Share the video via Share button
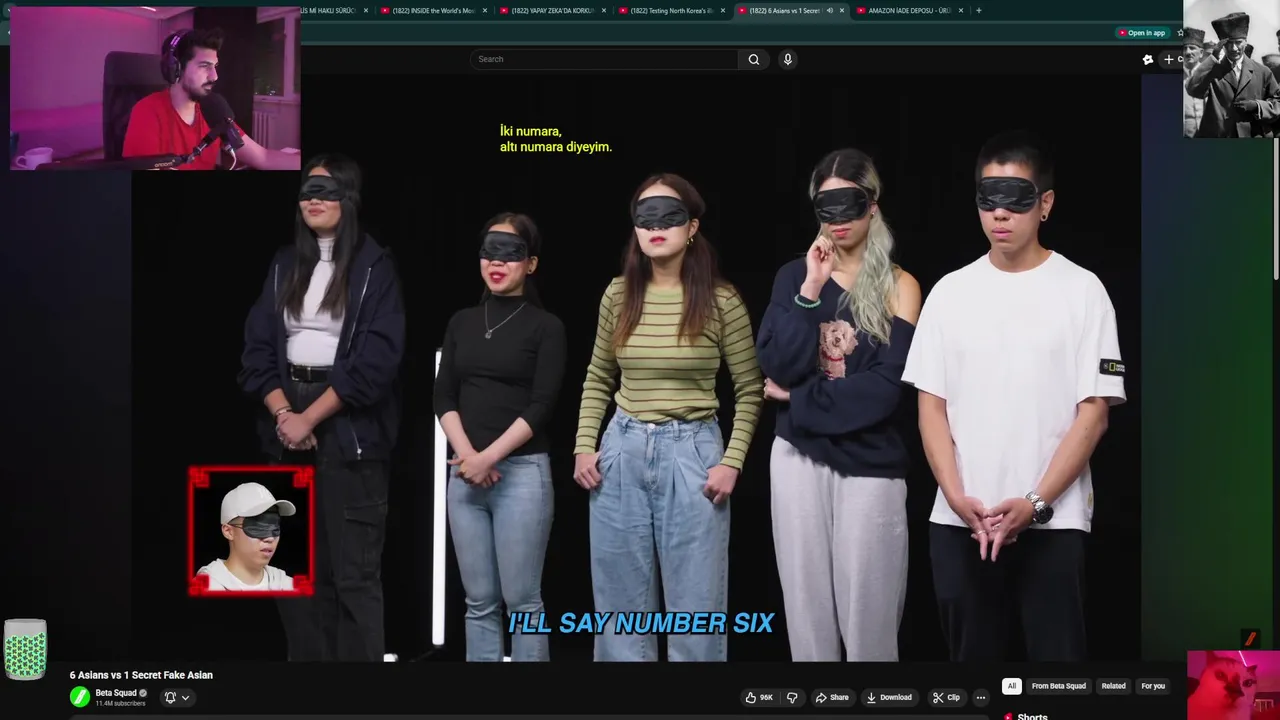 832,697
